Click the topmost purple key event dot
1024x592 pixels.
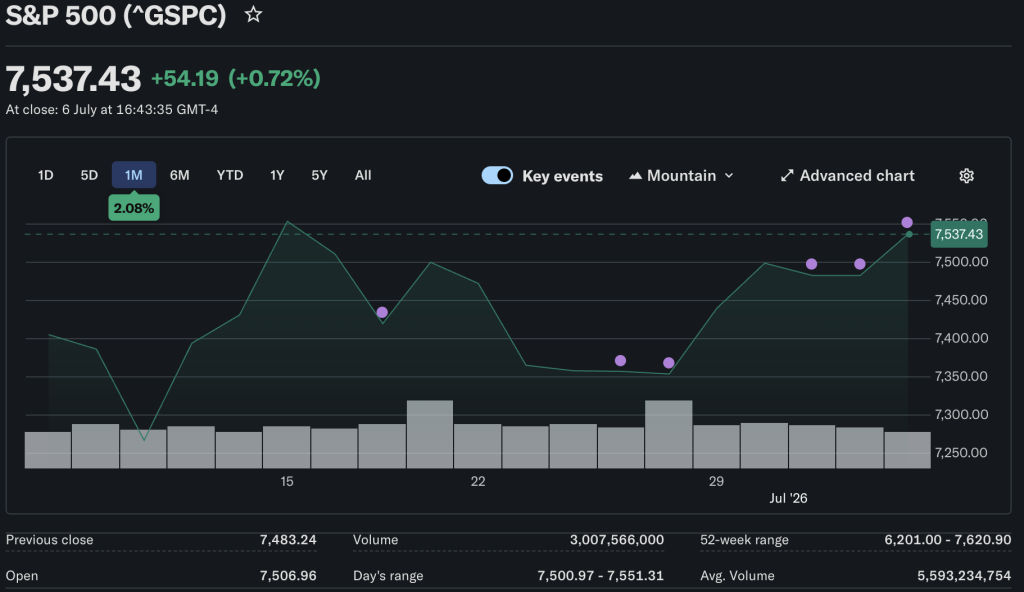[x=907, y=223]
